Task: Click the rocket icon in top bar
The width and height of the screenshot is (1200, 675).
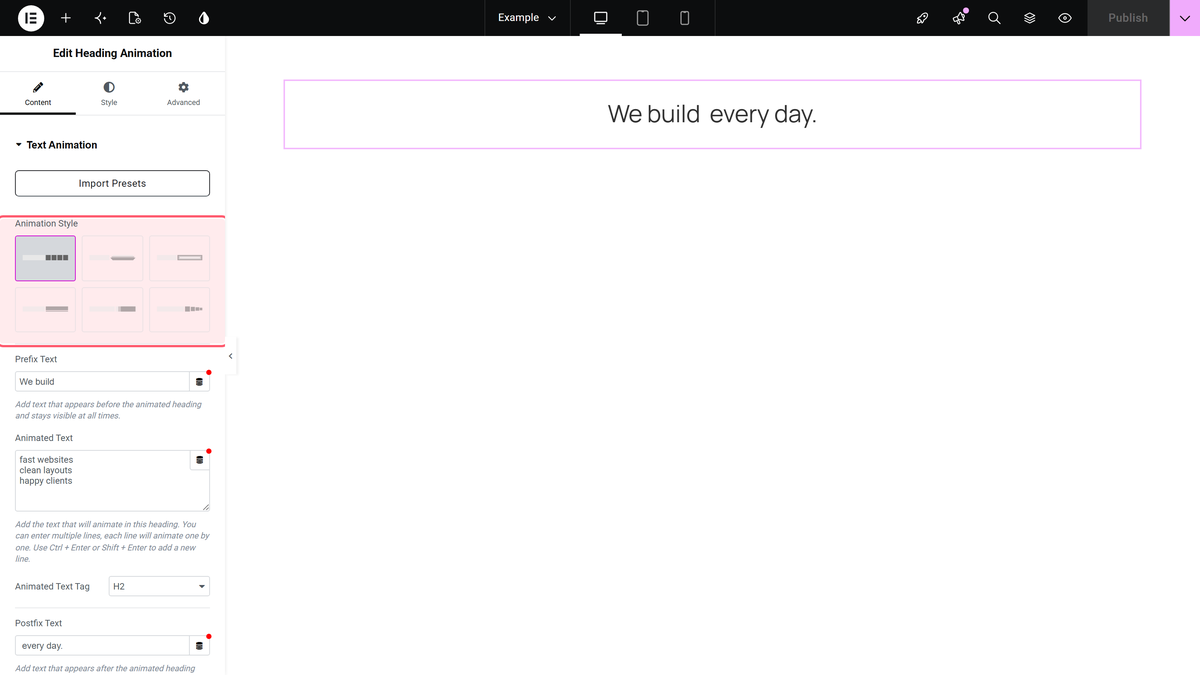Action: [923, 18]
